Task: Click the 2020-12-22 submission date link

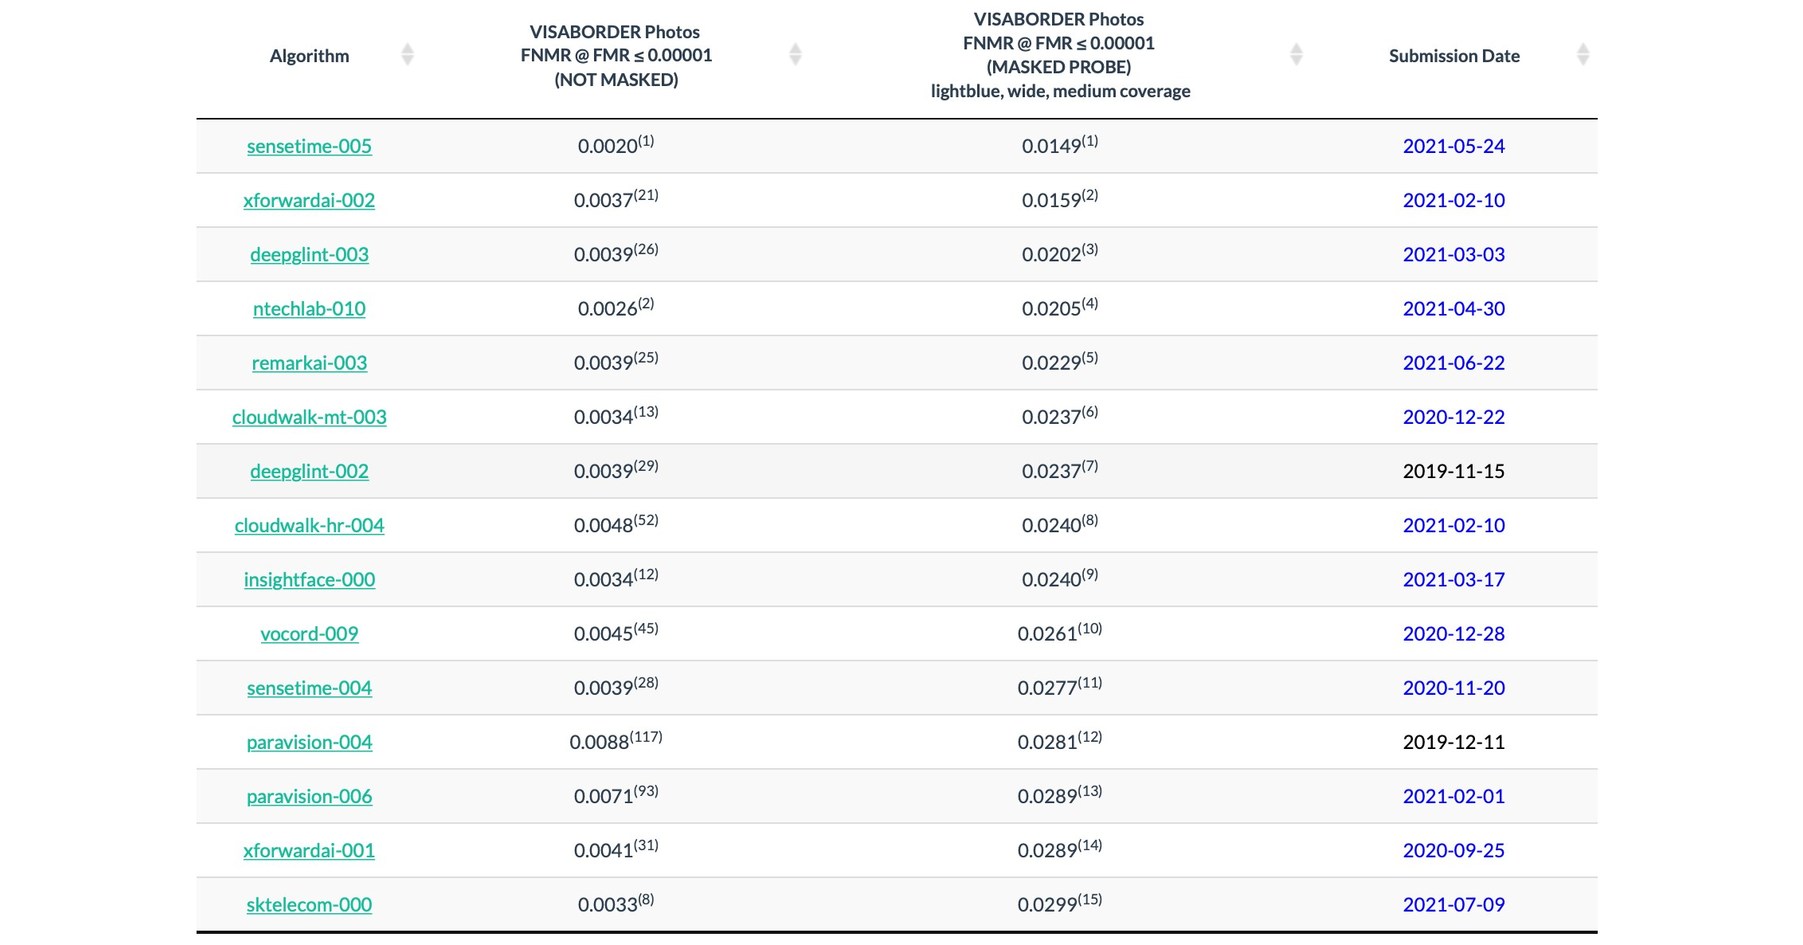Action: point(1453,417)
